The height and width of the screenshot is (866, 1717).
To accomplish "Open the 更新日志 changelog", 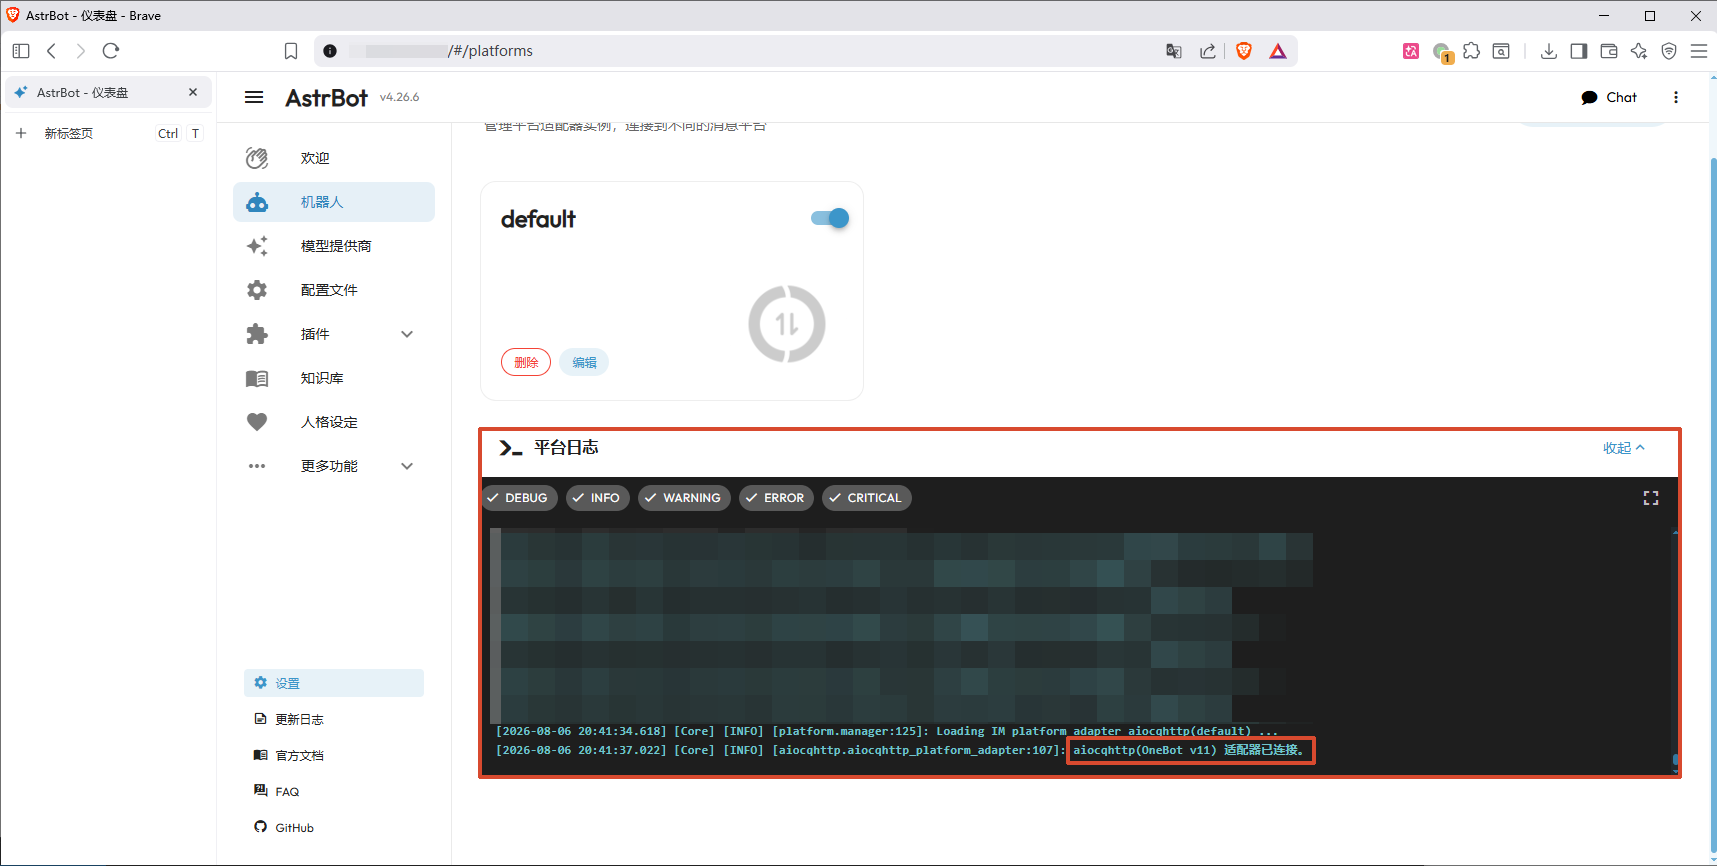I will (334, 719).
